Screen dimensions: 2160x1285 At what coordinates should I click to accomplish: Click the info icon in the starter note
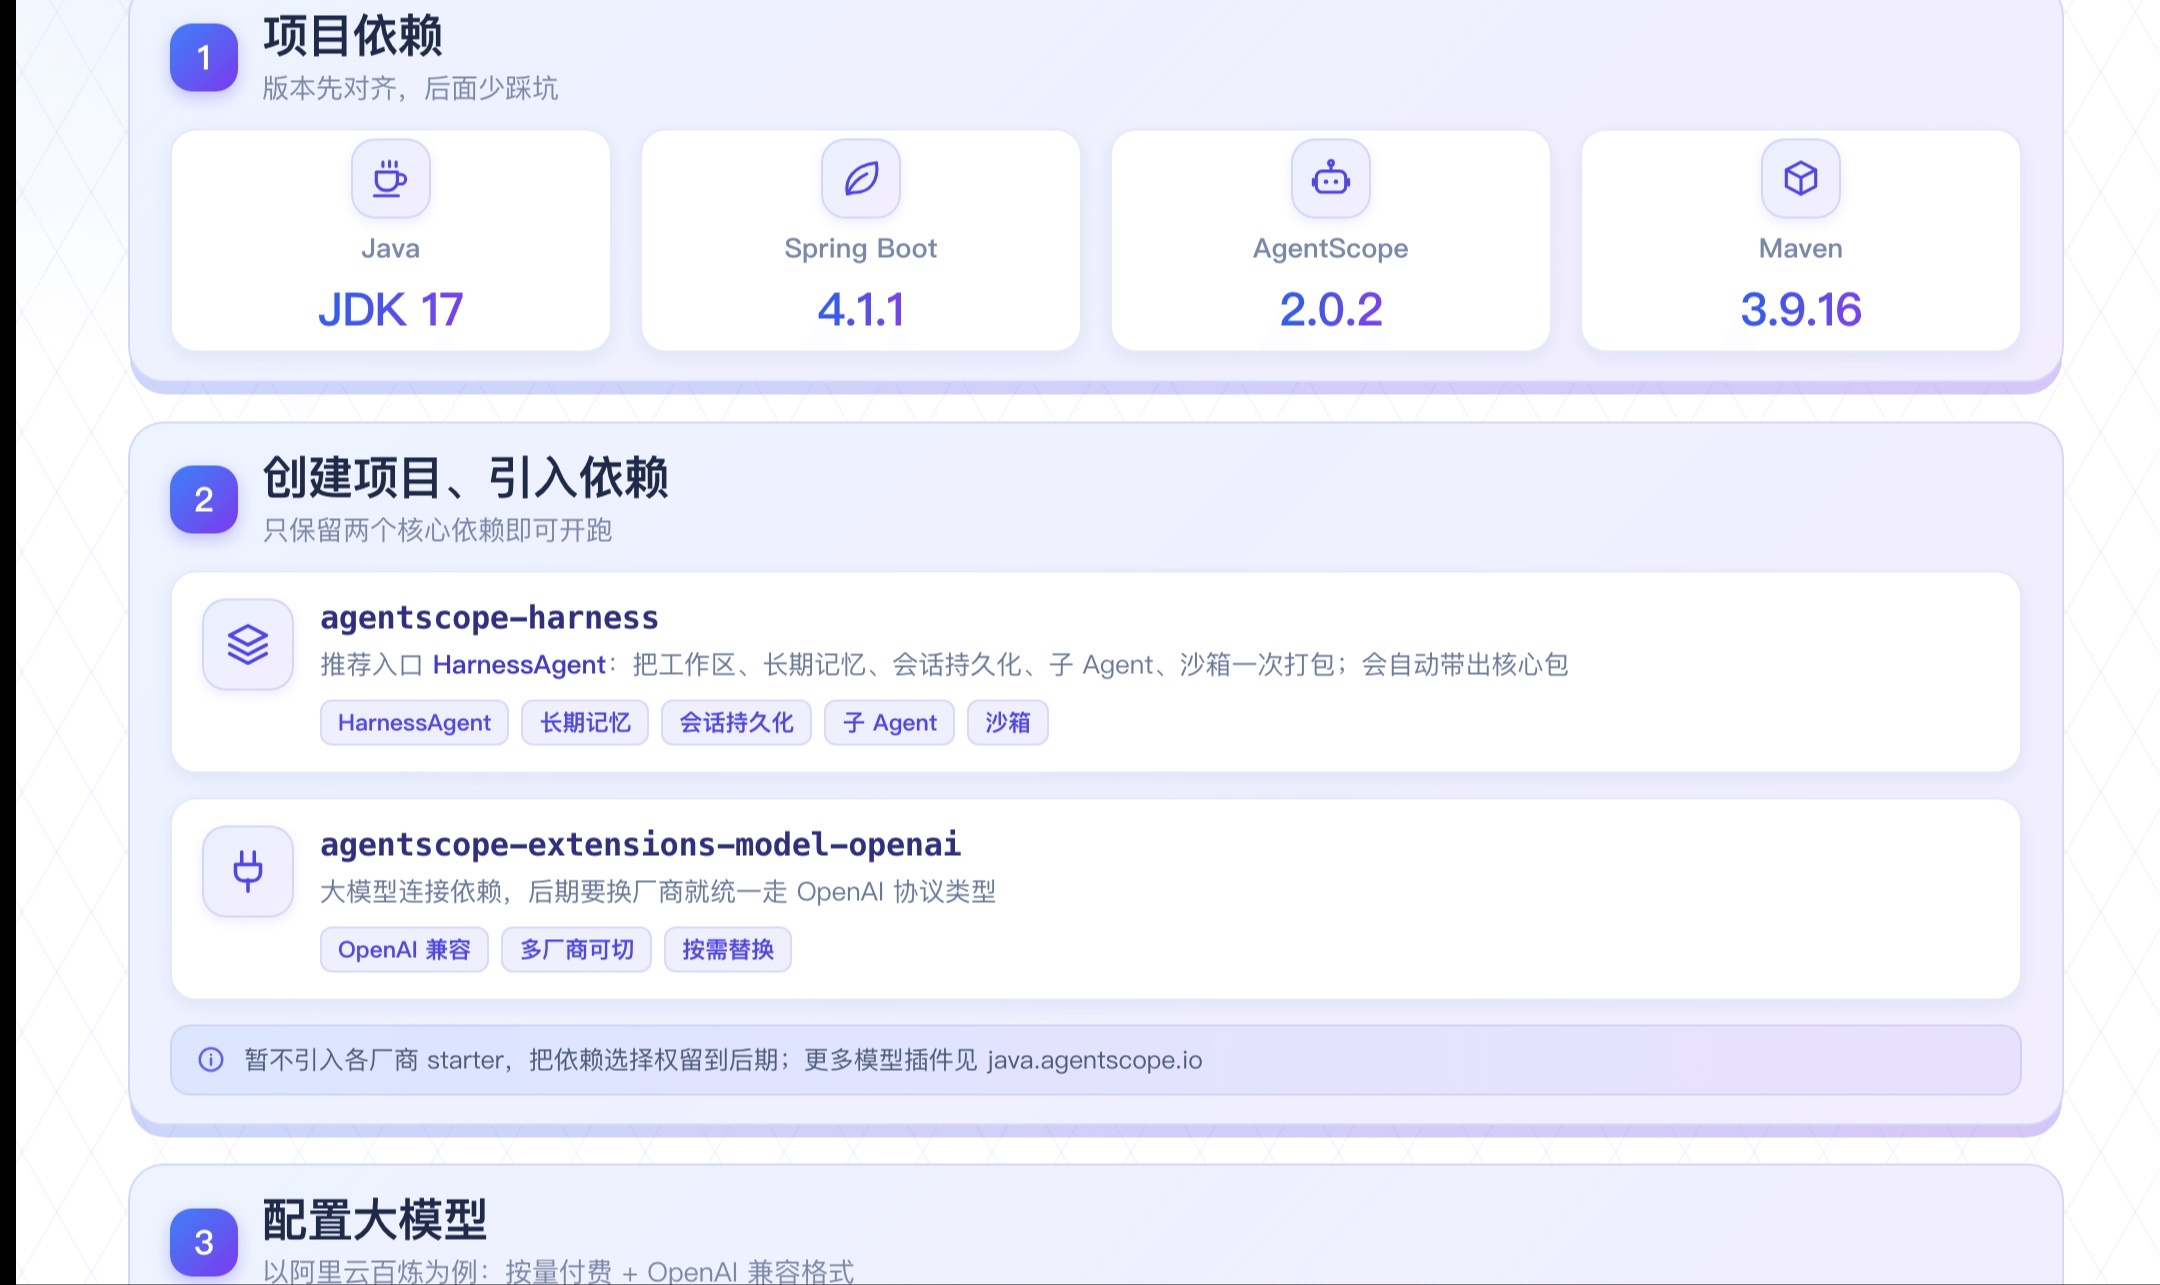point(211,1059)
